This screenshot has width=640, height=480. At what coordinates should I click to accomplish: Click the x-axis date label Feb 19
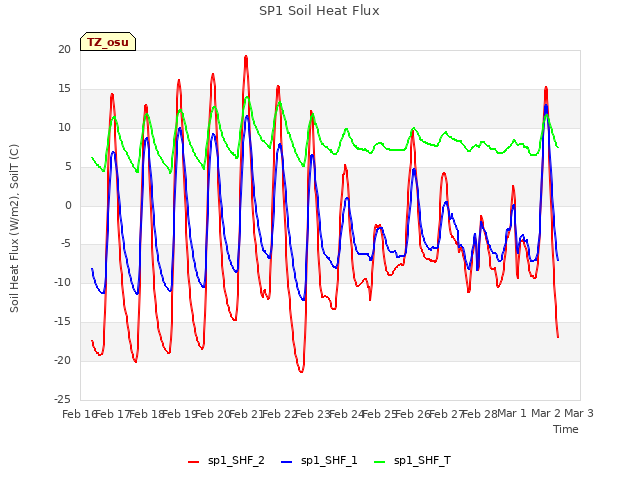click(x=179, y=414)
